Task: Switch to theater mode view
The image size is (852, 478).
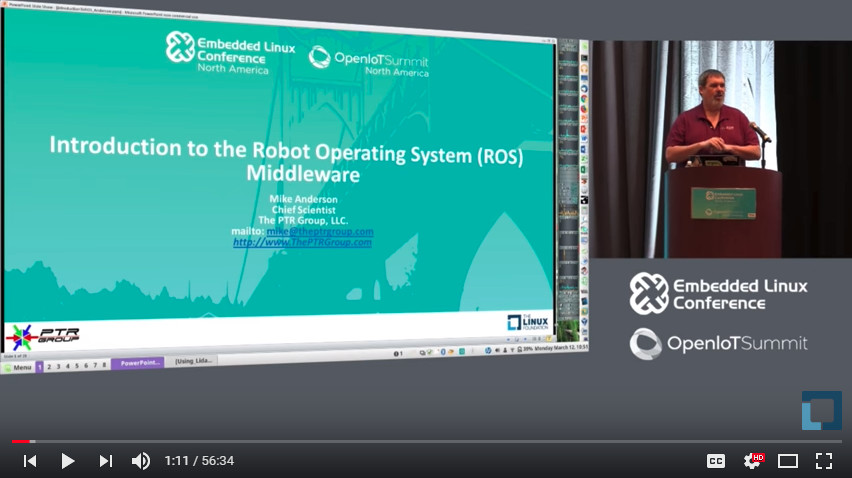Action: click(x=787, y=461)
